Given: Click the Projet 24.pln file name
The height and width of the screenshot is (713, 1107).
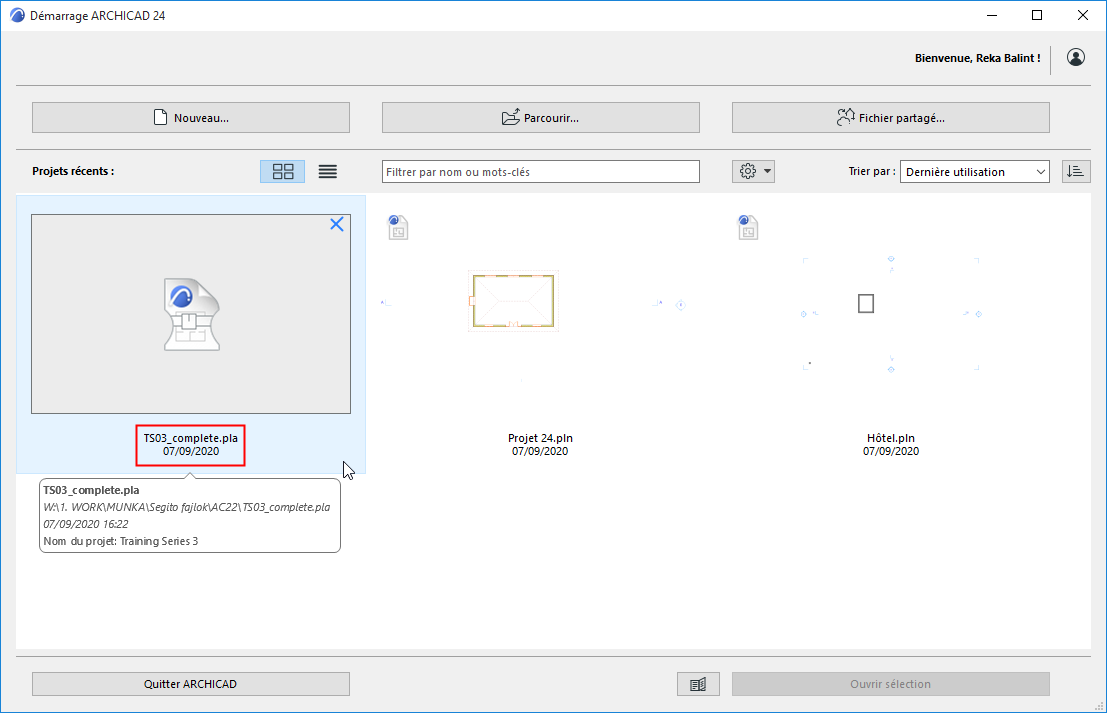Looking at the screenshot, I should click(540, 438).
